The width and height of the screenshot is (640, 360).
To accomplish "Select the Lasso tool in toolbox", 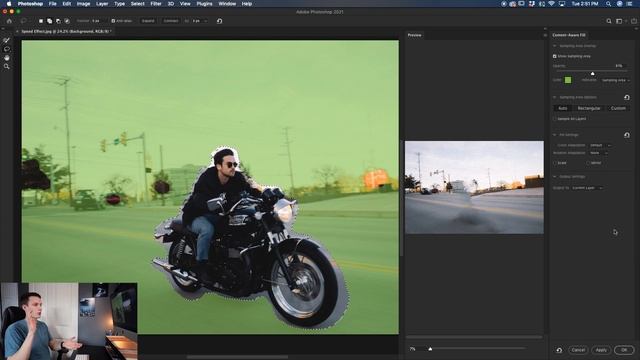I will pyautogui.click(x=7, y=49).
